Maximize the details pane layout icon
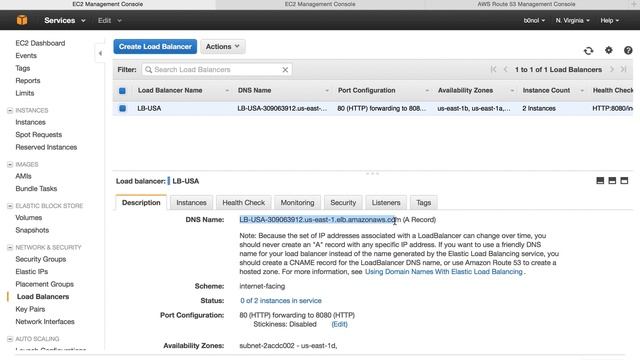The height and width of the screenshot is (360, 640). [x=624, y=180]
